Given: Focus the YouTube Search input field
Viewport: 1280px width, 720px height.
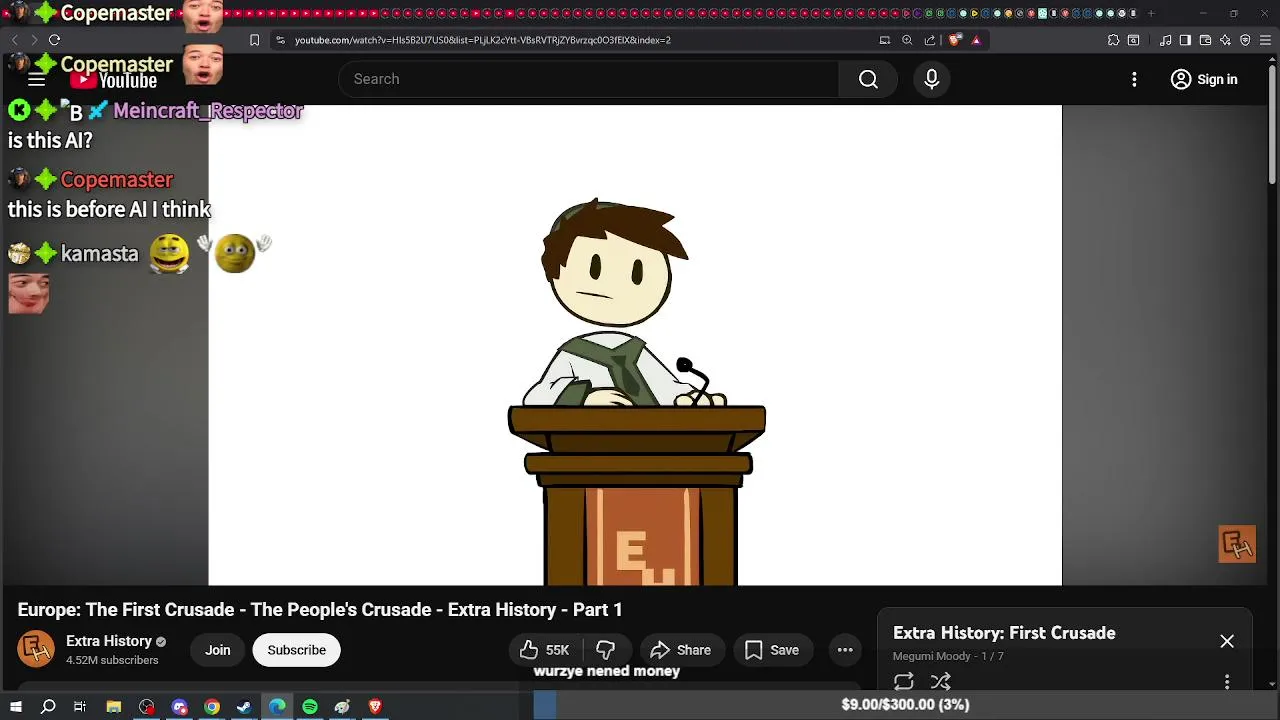Looking at the screenshot, I should (589, 79).
